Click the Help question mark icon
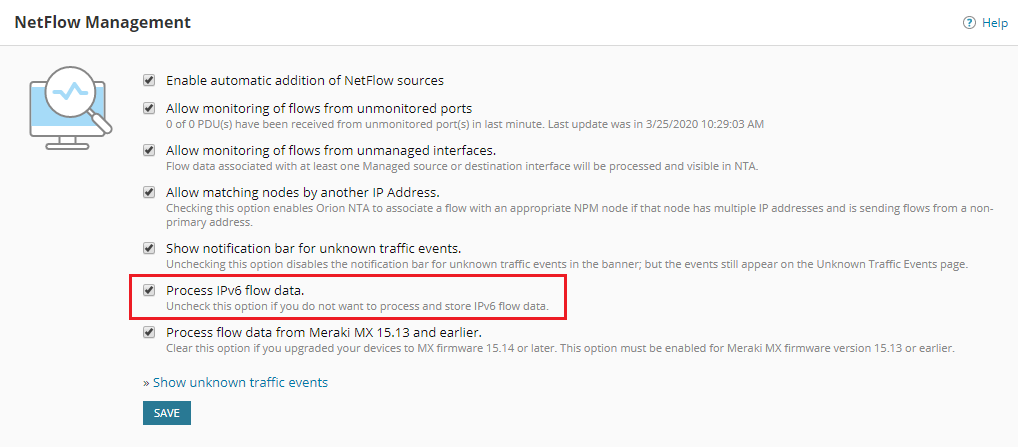 (969, 23)
